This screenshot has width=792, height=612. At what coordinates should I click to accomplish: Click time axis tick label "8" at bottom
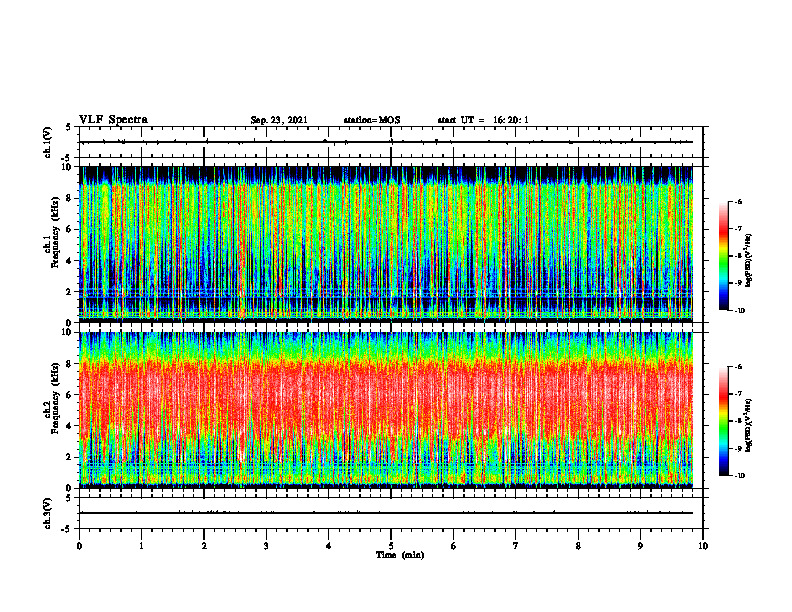(578, 546)
